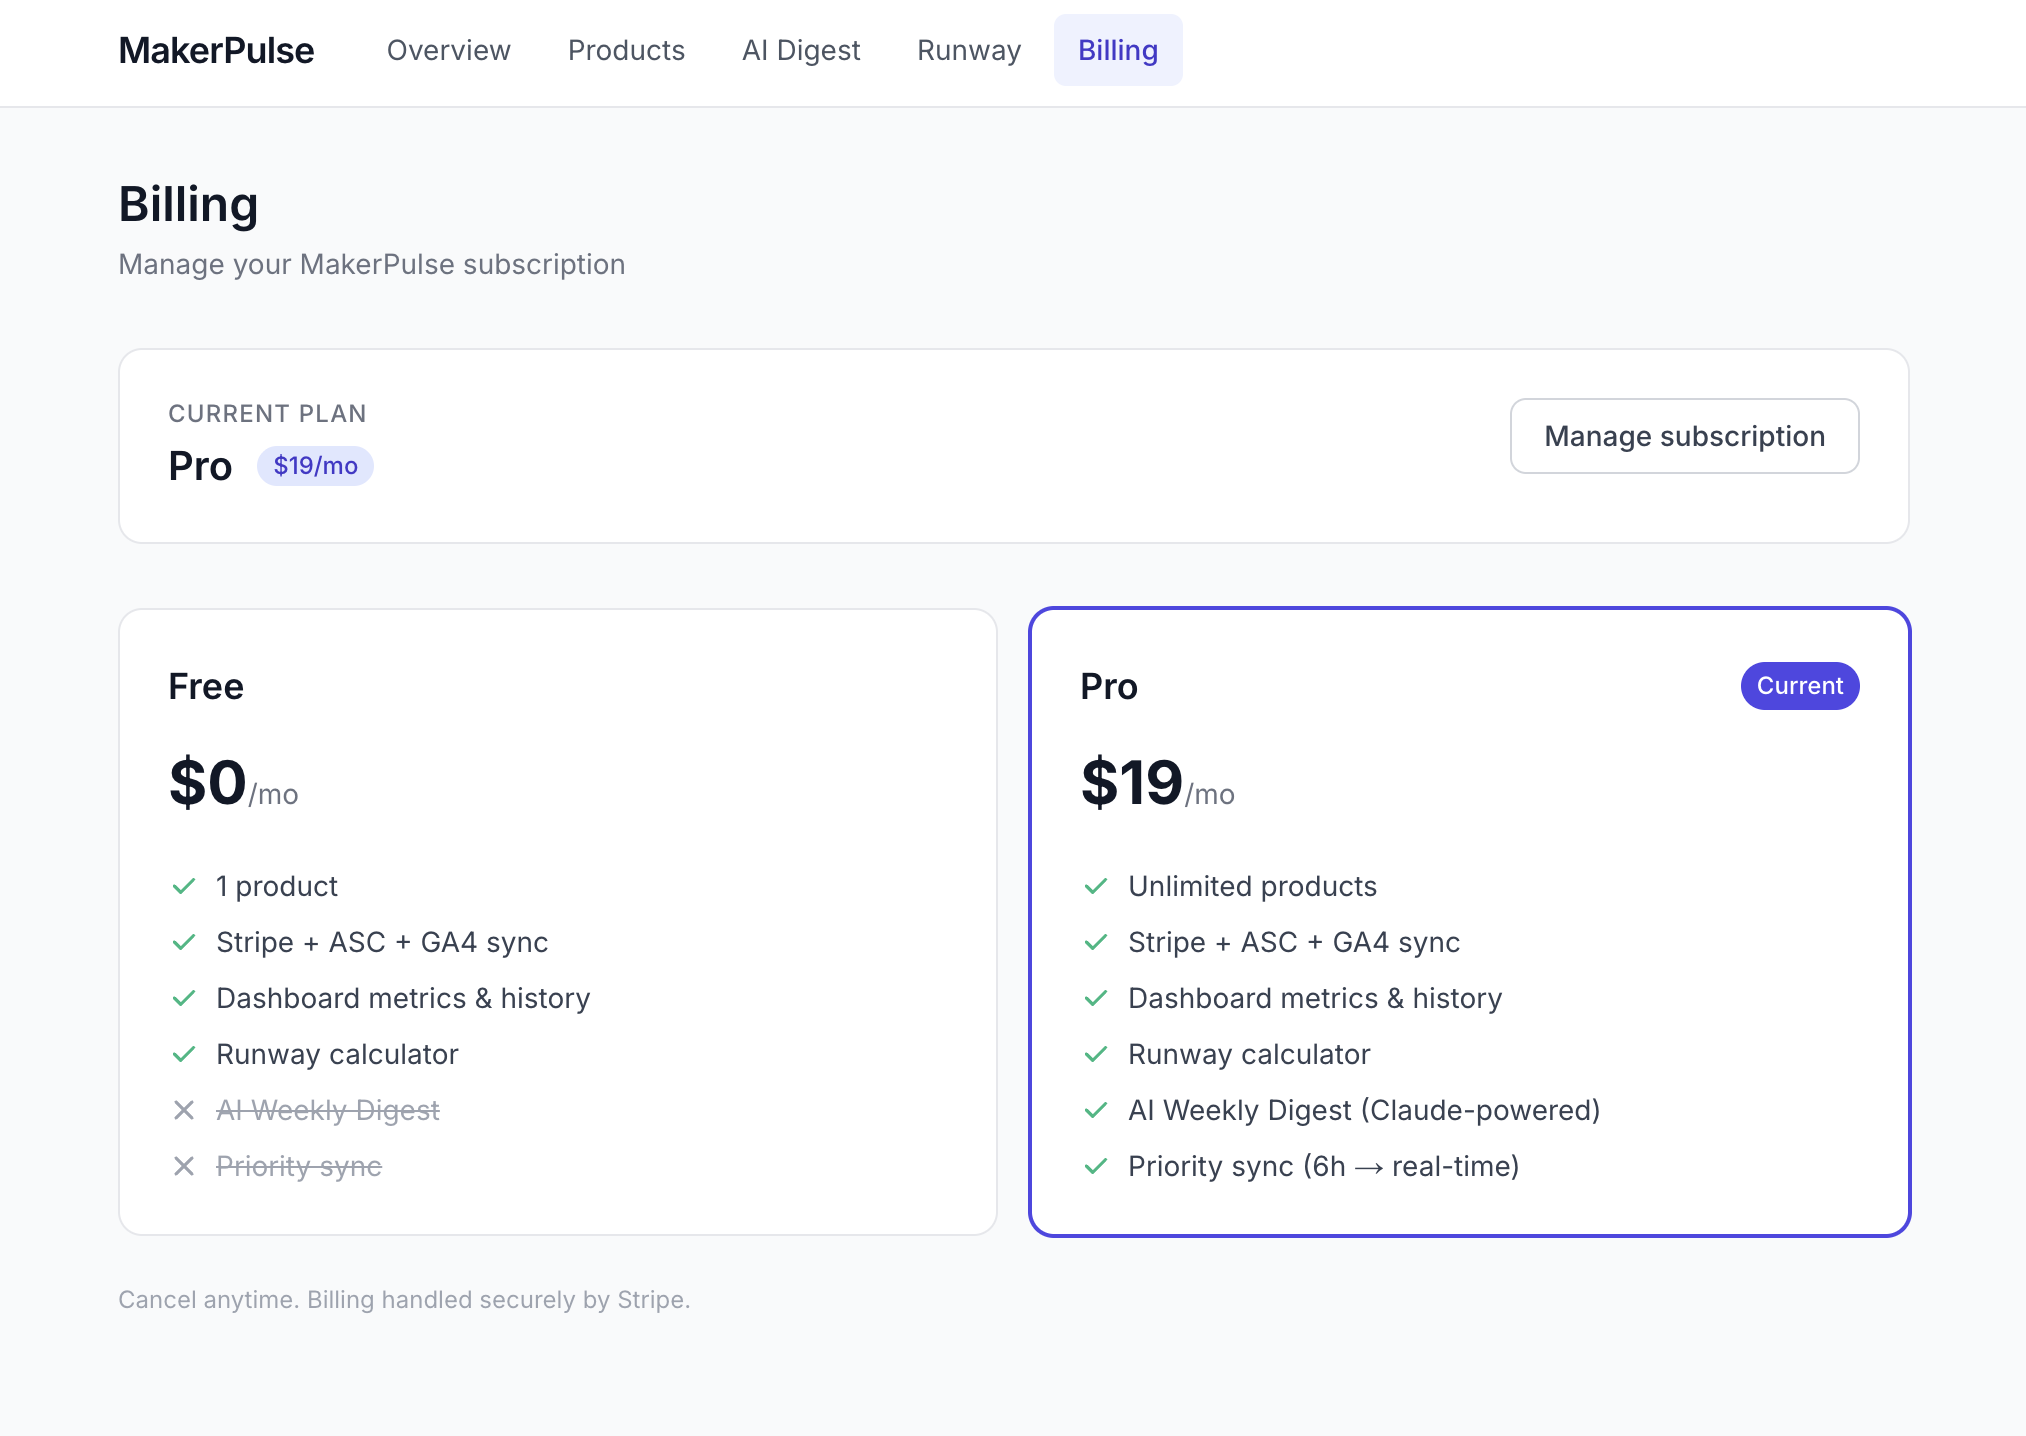Click the Free plan's 'Runway calculator' text
2026x1436 pixels.
pos(337,1055)
